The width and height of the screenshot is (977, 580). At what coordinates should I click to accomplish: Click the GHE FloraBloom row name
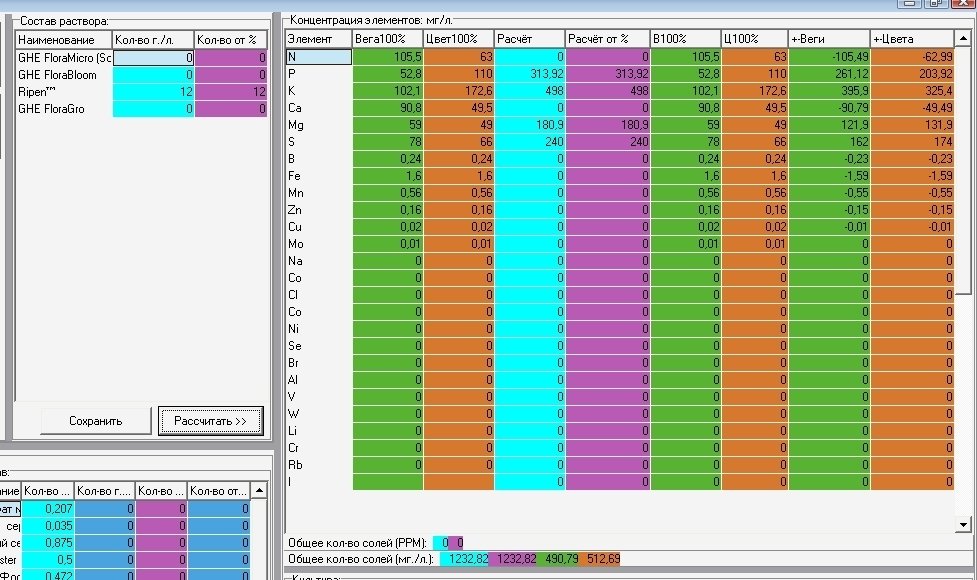[x=57, y=75]
